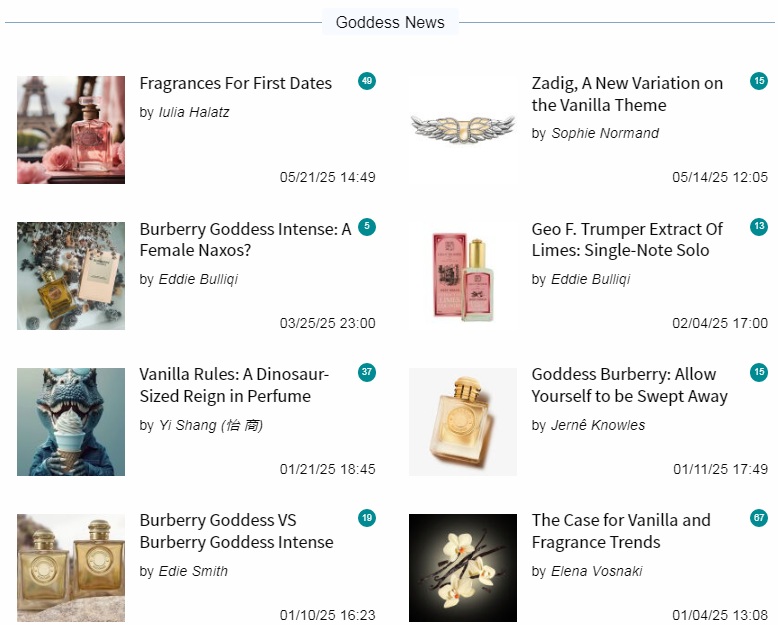This screenshot has height=625, width=778.
Task: Click the silver wings Zadig thumbnail
Action: 463,130
